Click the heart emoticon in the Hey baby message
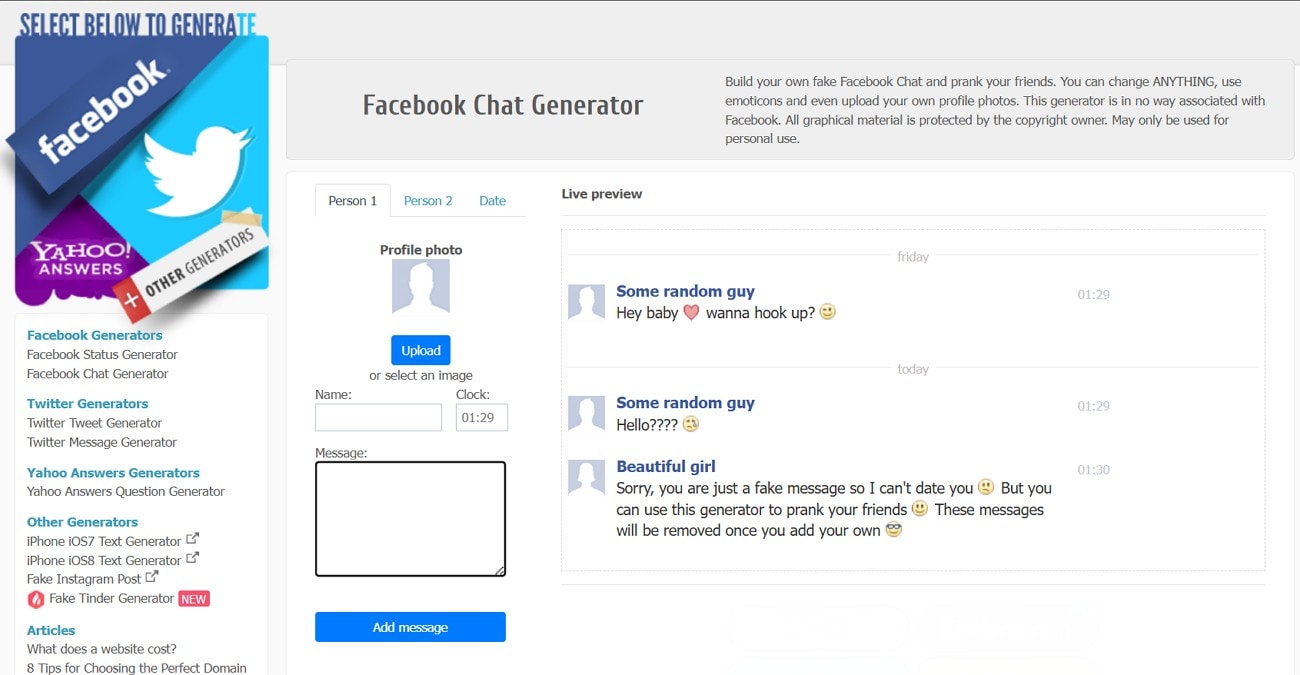The width and height of the screenshot is (1300, 675). tap(691, 313)
